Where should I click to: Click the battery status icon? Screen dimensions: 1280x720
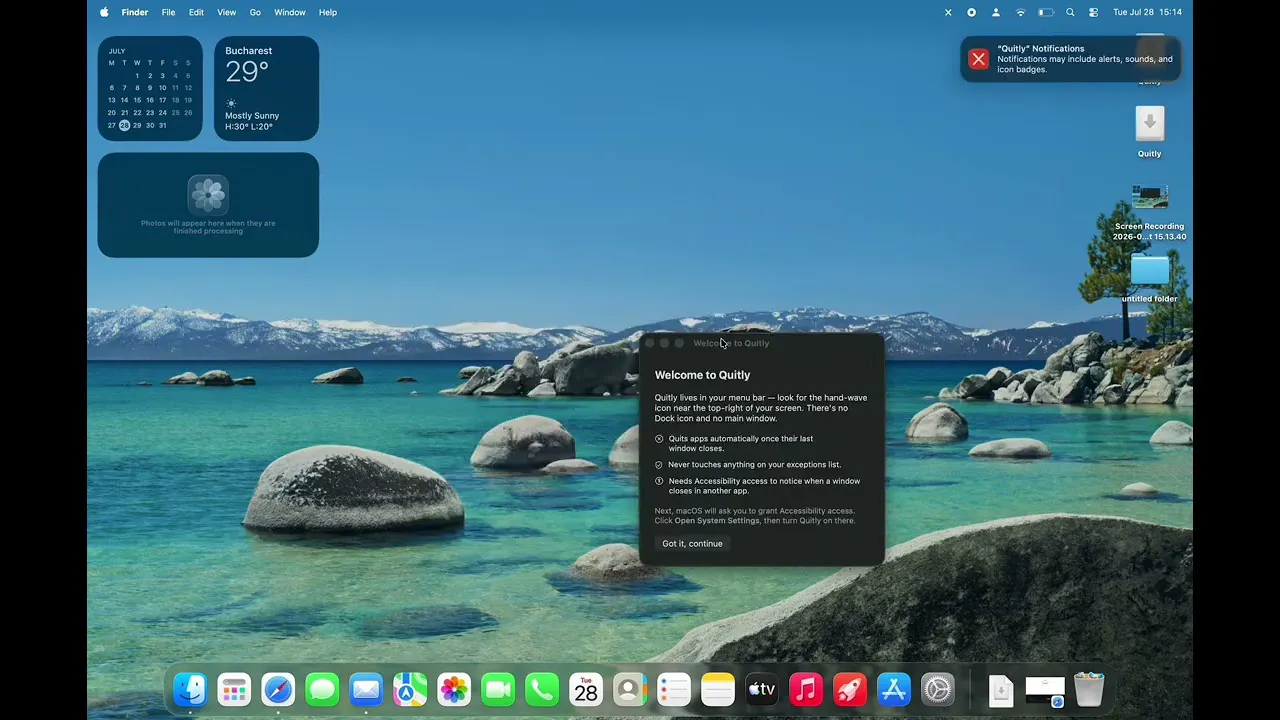(1045, 12)
